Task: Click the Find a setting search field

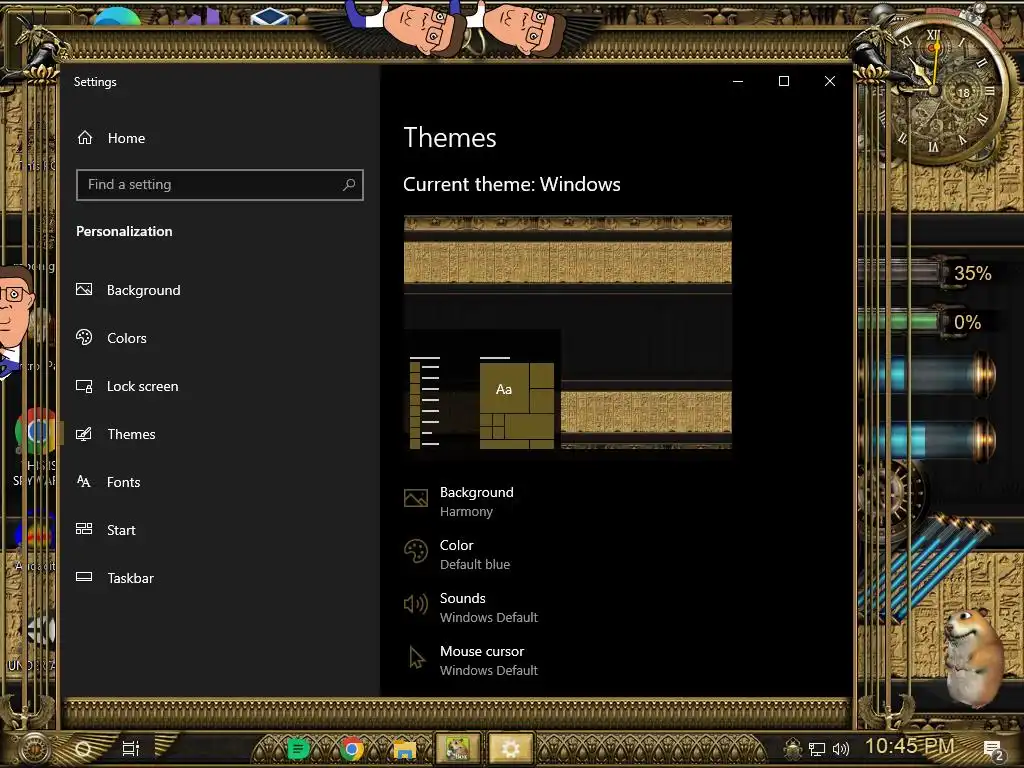Action: 219,185
